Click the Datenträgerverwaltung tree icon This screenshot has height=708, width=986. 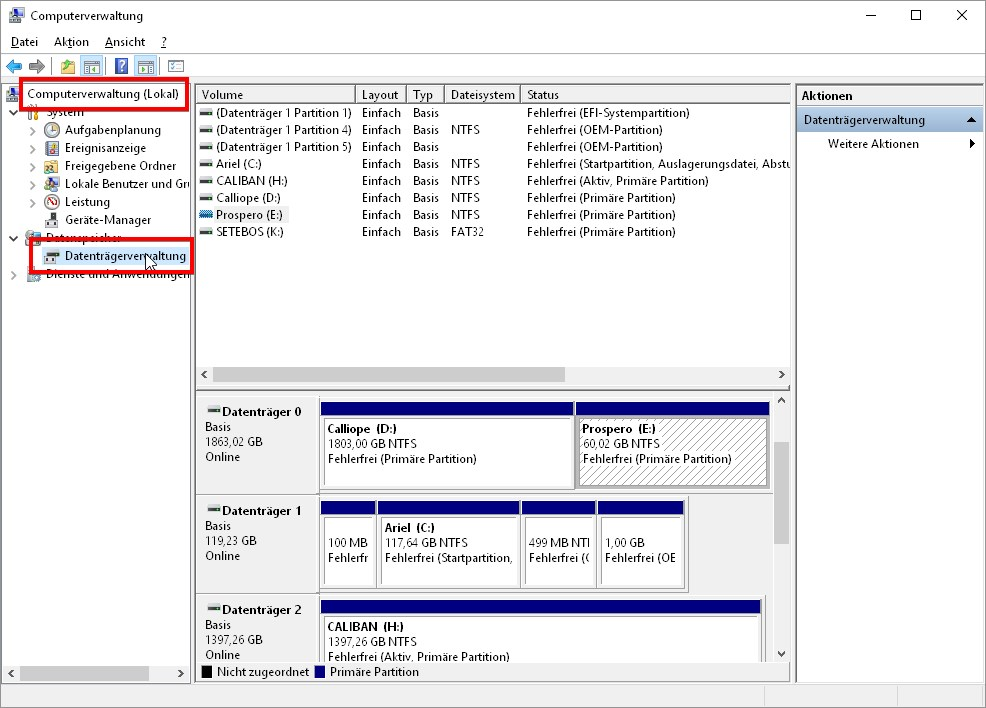click(x=52, y=256)
